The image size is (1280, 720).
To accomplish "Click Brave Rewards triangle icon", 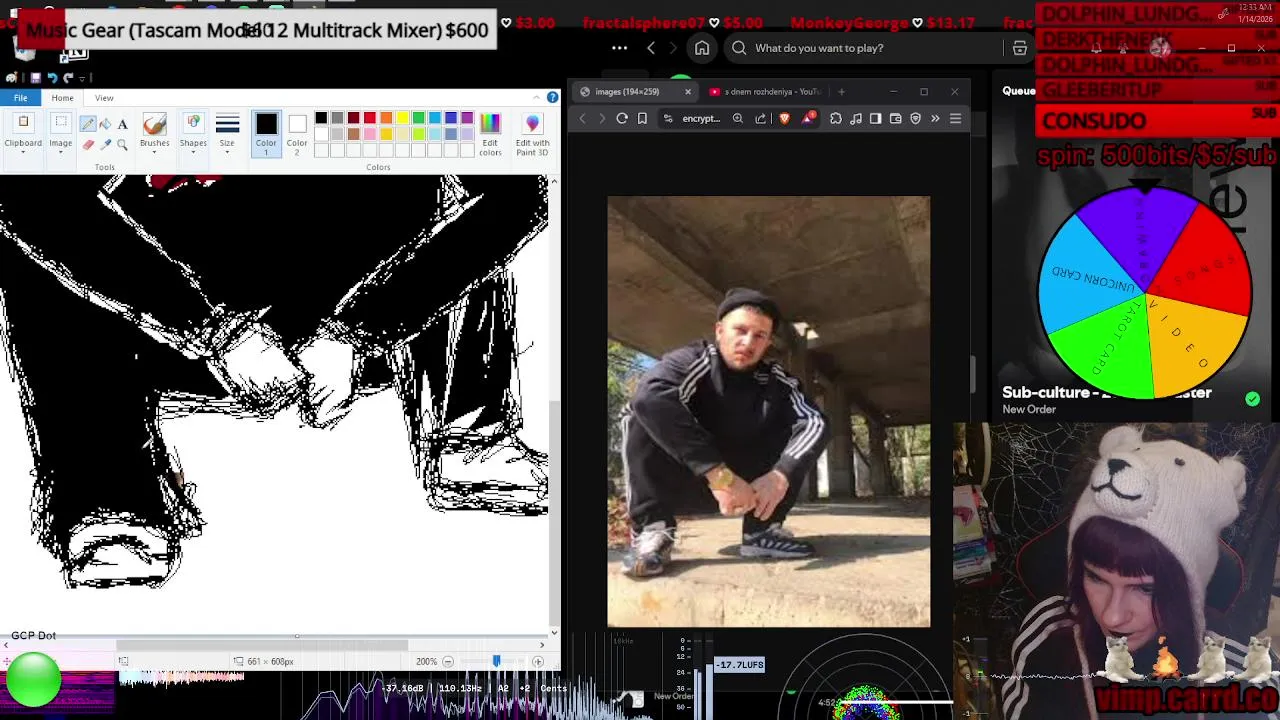I will click(808, 118).
